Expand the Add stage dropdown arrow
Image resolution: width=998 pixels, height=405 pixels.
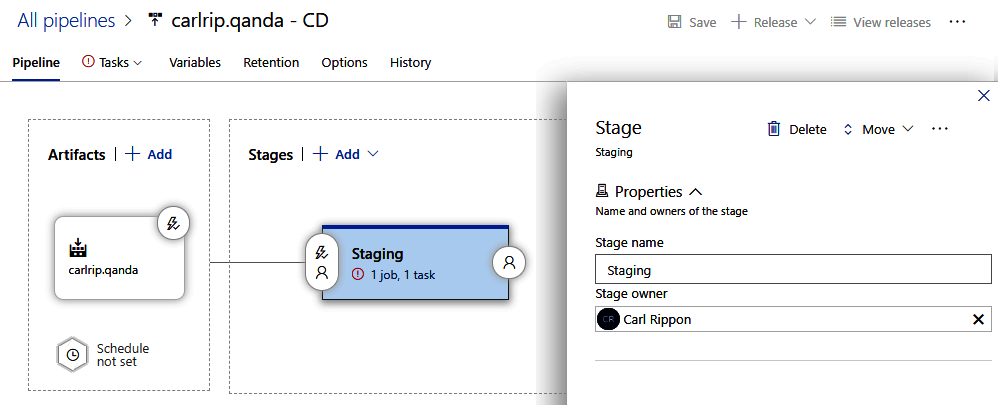[374, 154]
